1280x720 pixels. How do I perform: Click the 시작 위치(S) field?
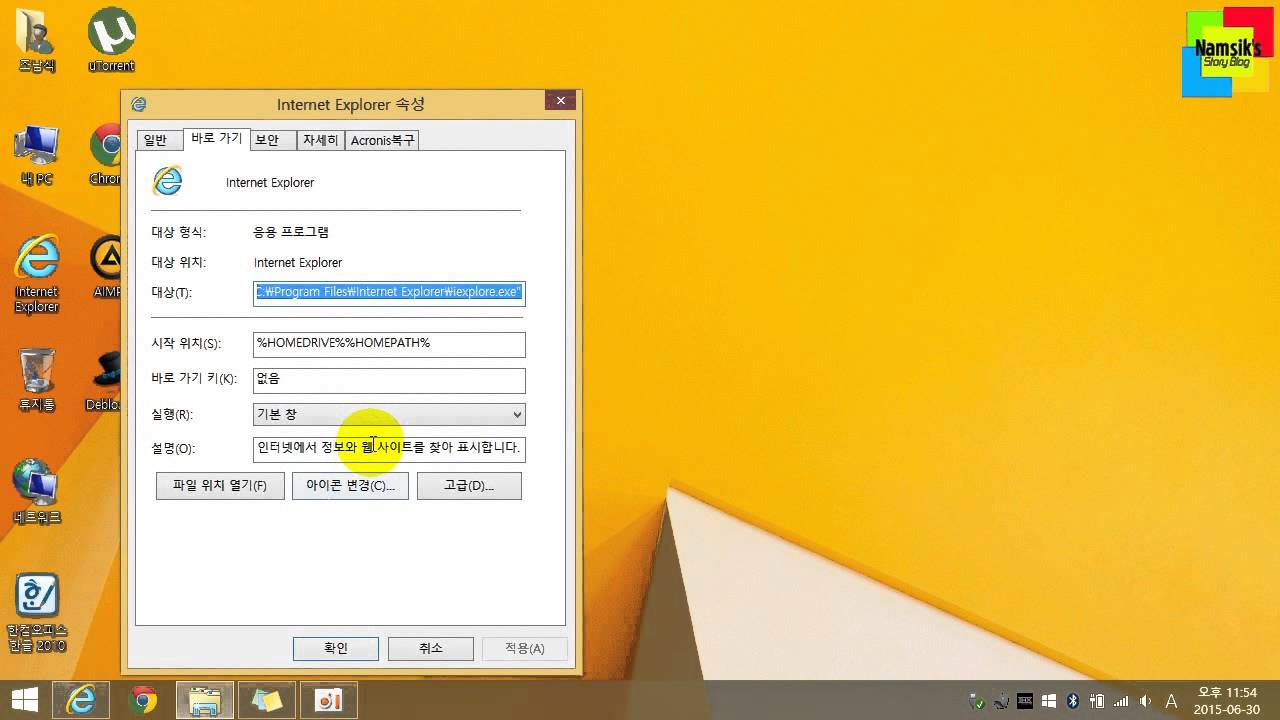point(389,344)
